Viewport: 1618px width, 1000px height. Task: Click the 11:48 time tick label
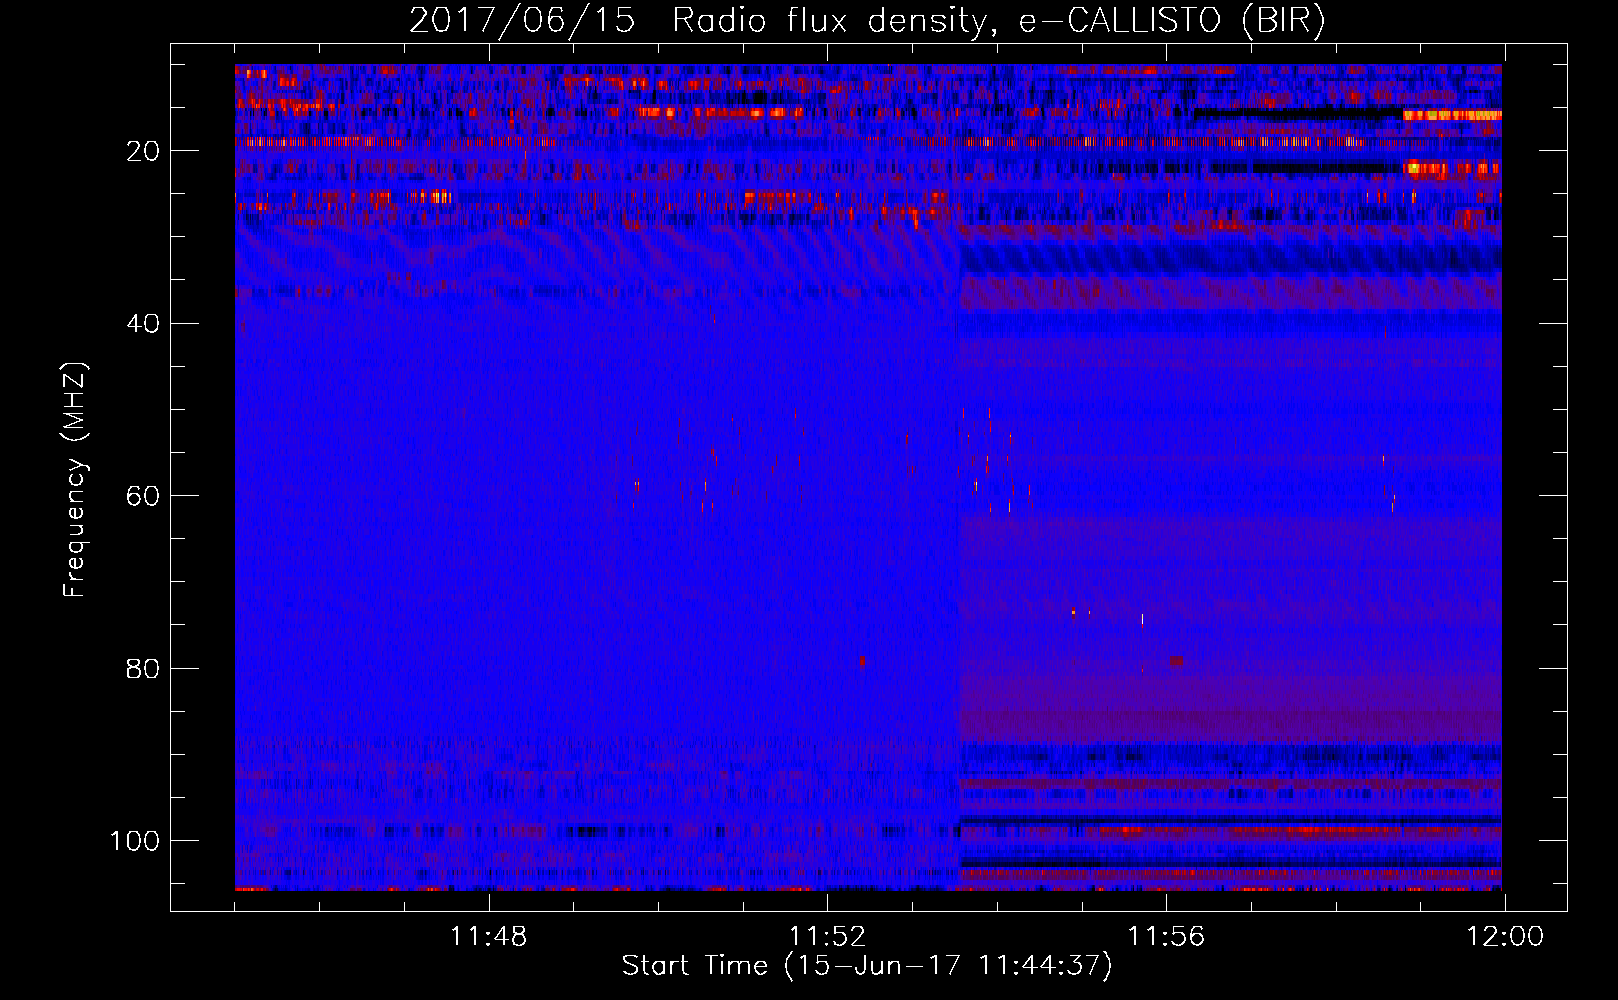tap(488, 937)
